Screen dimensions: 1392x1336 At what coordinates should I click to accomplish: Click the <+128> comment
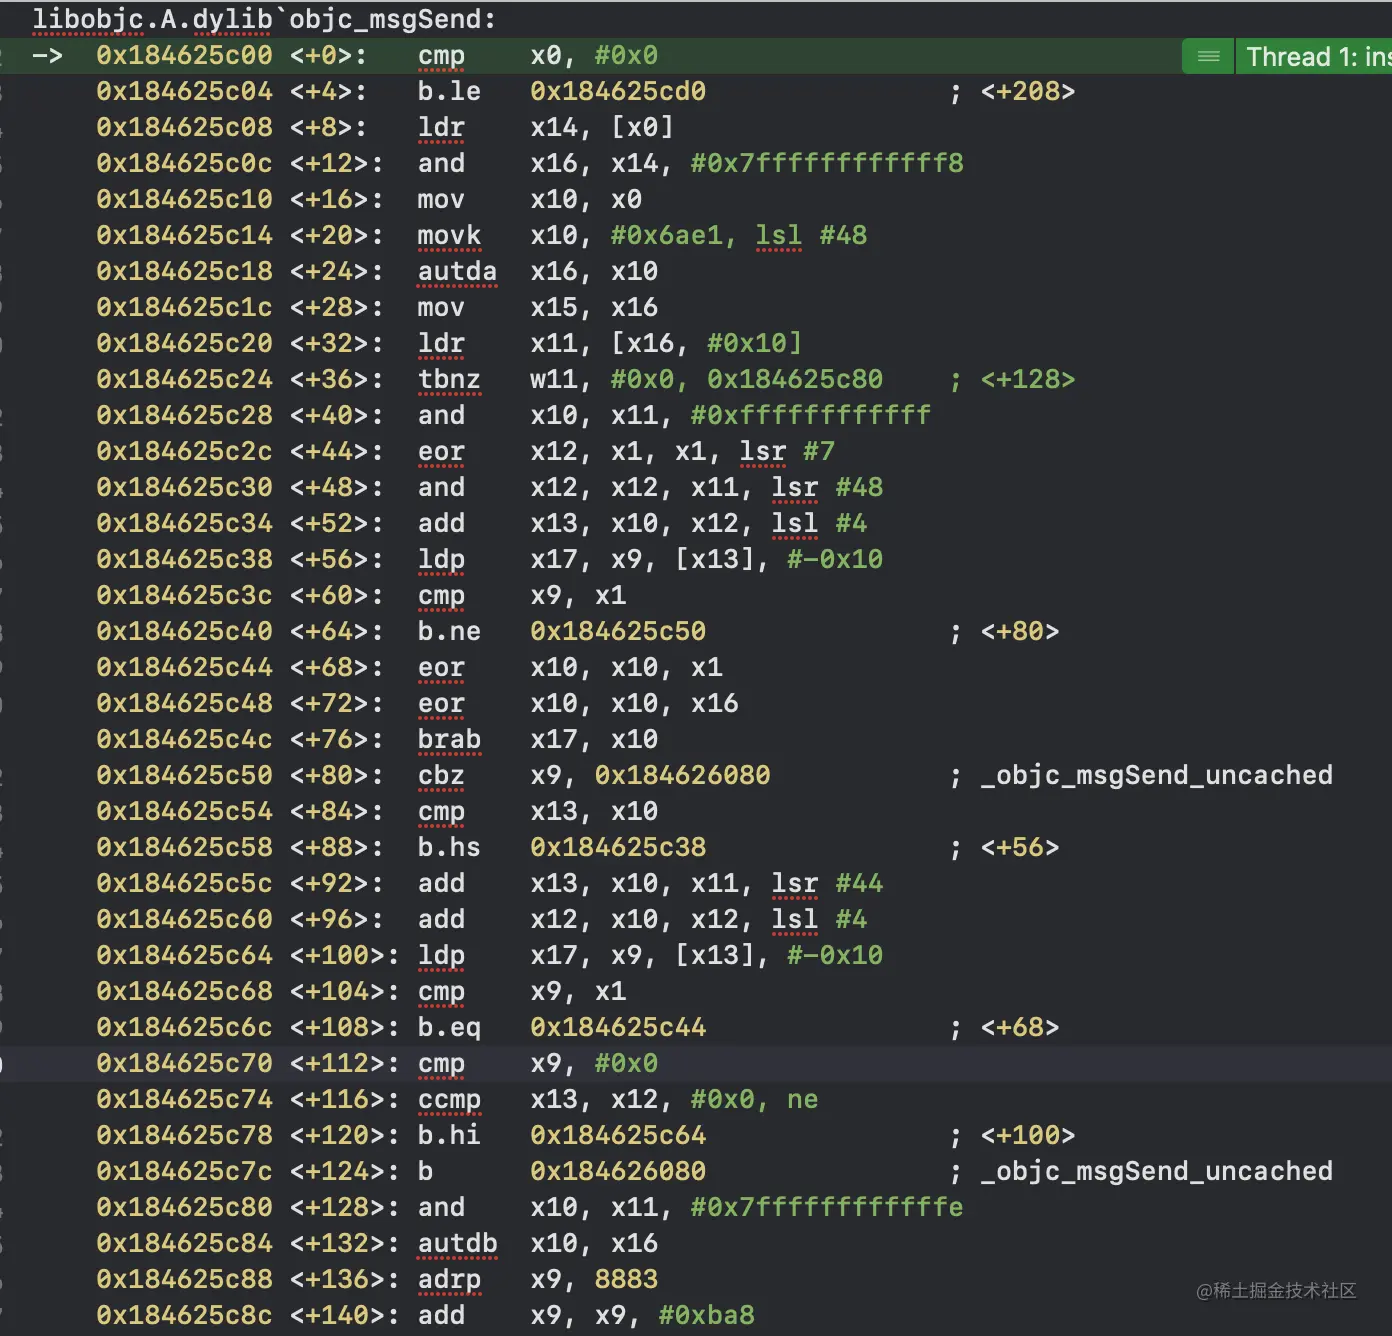1027,380
